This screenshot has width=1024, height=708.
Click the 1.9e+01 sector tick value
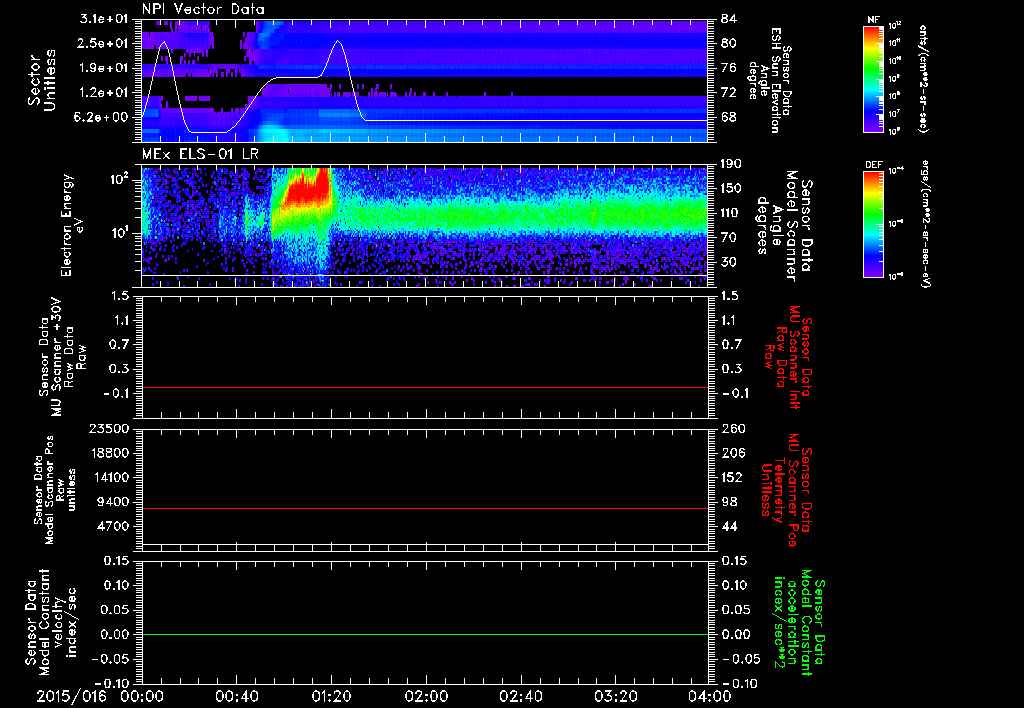coord(104,68)
